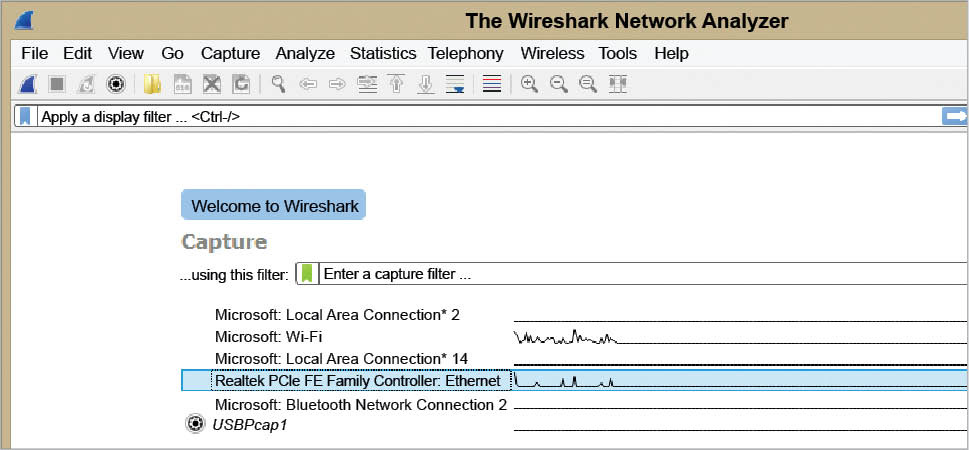This screenshot has height=450, width=969.
Task: Select the Microsoft: Wi-Fi interface
Action: click(268, 337)
